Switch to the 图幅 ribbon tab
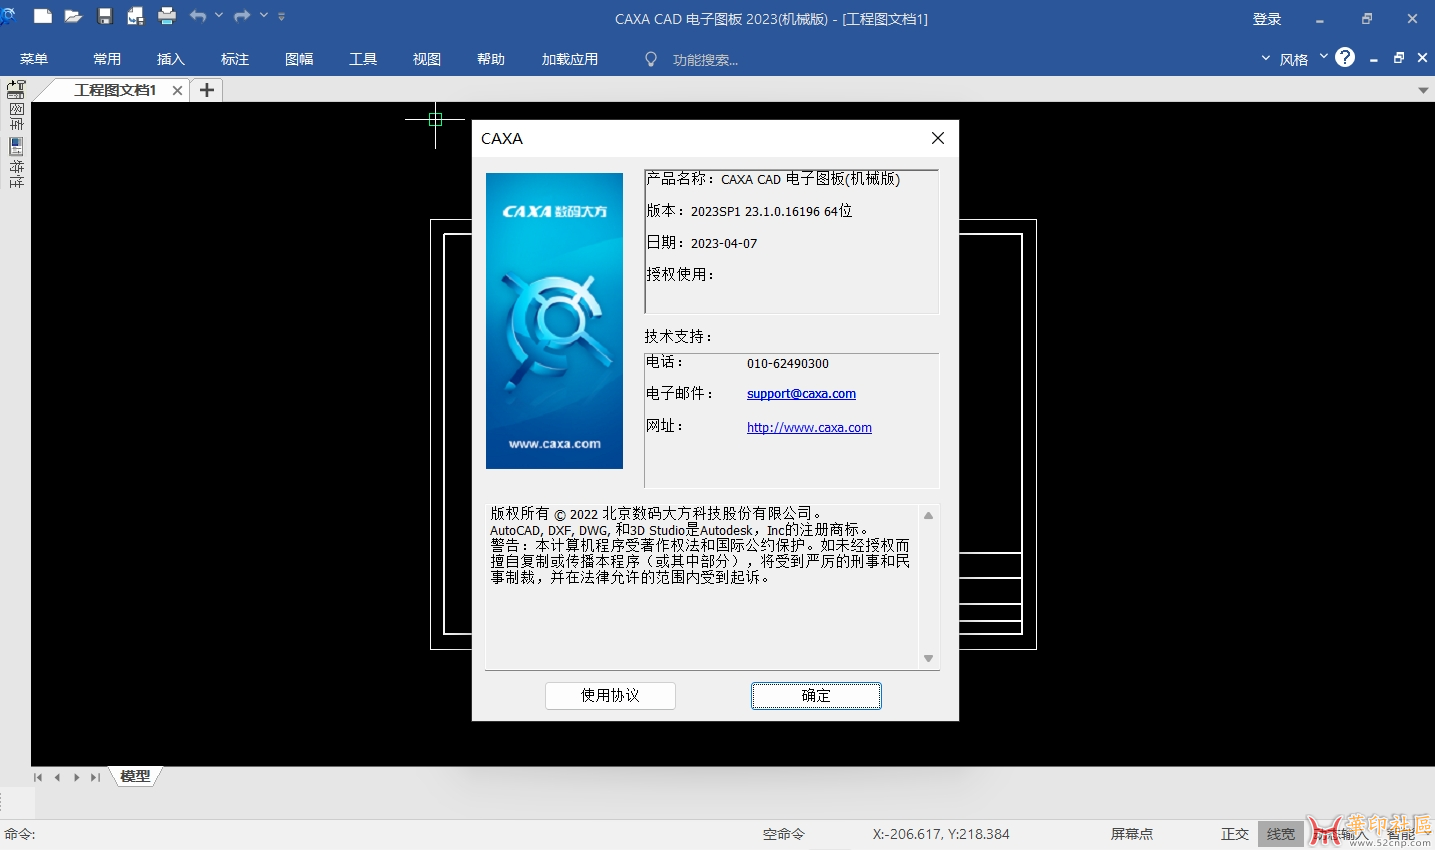Viewport: 1435px width, 850px height. click(x=299, y=59)
